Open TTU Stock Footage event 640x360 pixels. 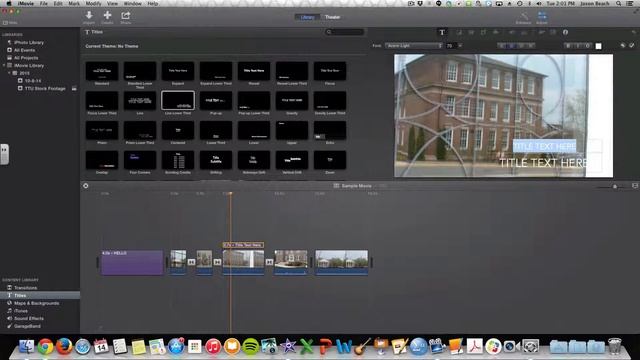45,89
